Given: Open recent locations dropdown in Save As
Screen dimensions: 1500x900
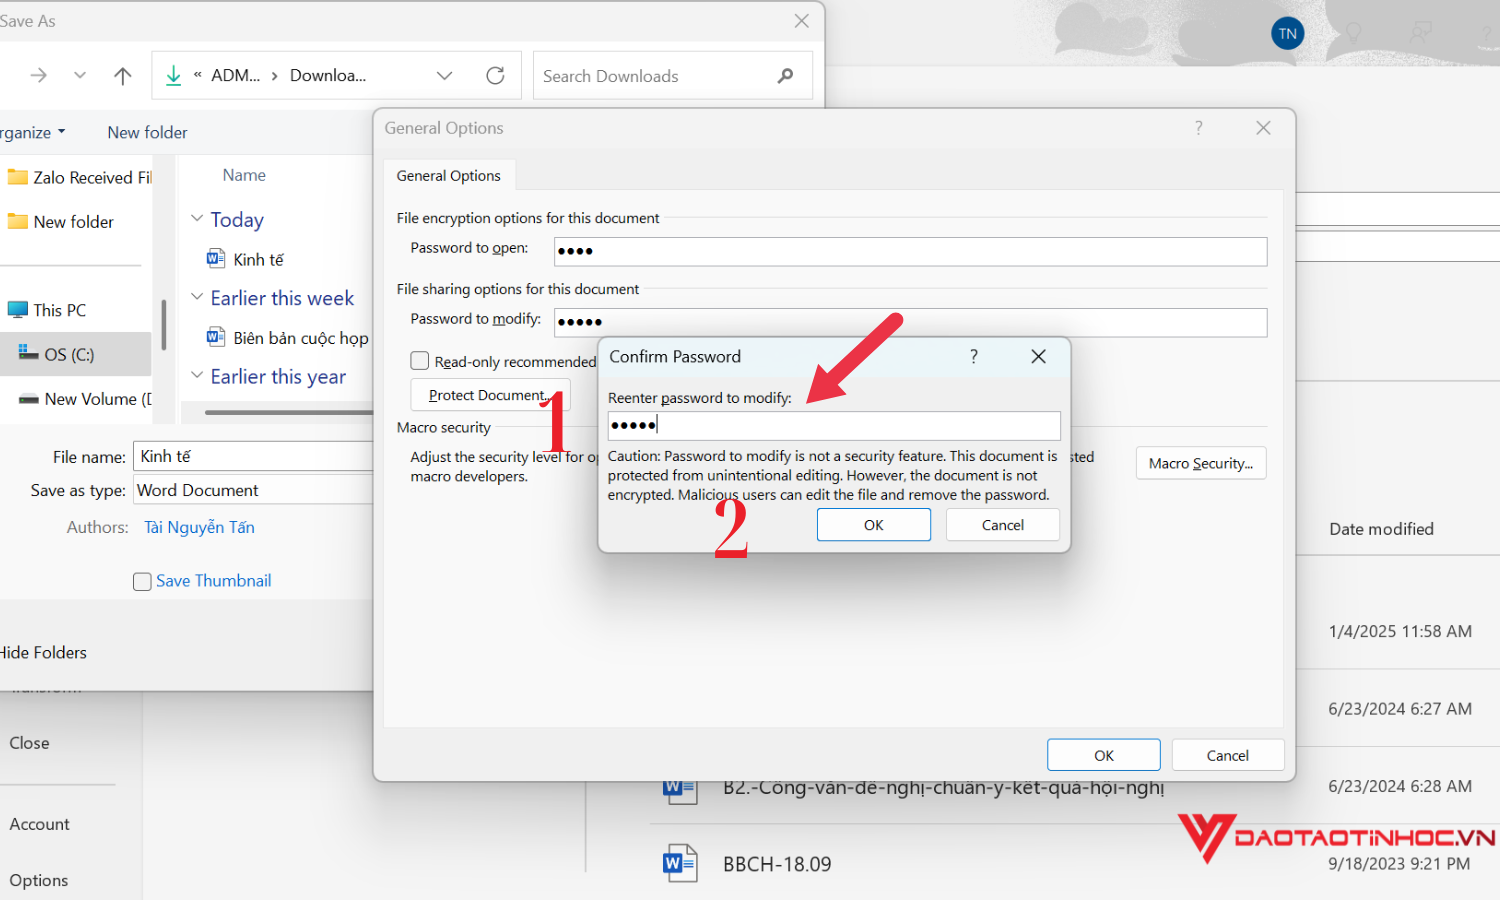Looking at the screenshot, I should (x=80, y=76).
